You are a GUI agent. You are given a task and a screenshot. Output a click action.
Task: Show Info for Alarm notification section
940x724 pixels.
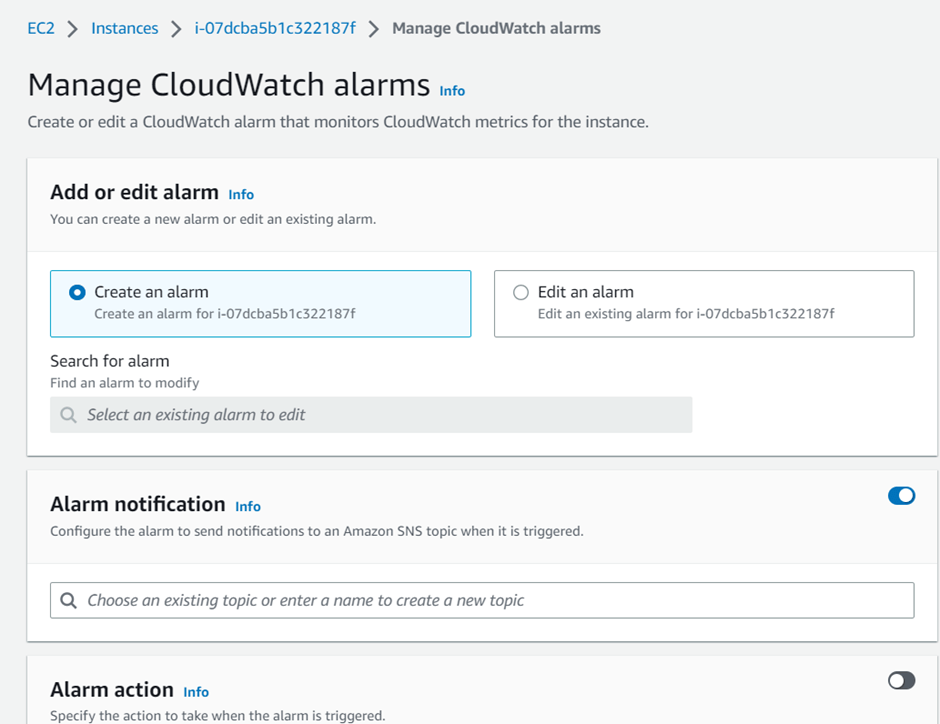click(x=248, y=507)
